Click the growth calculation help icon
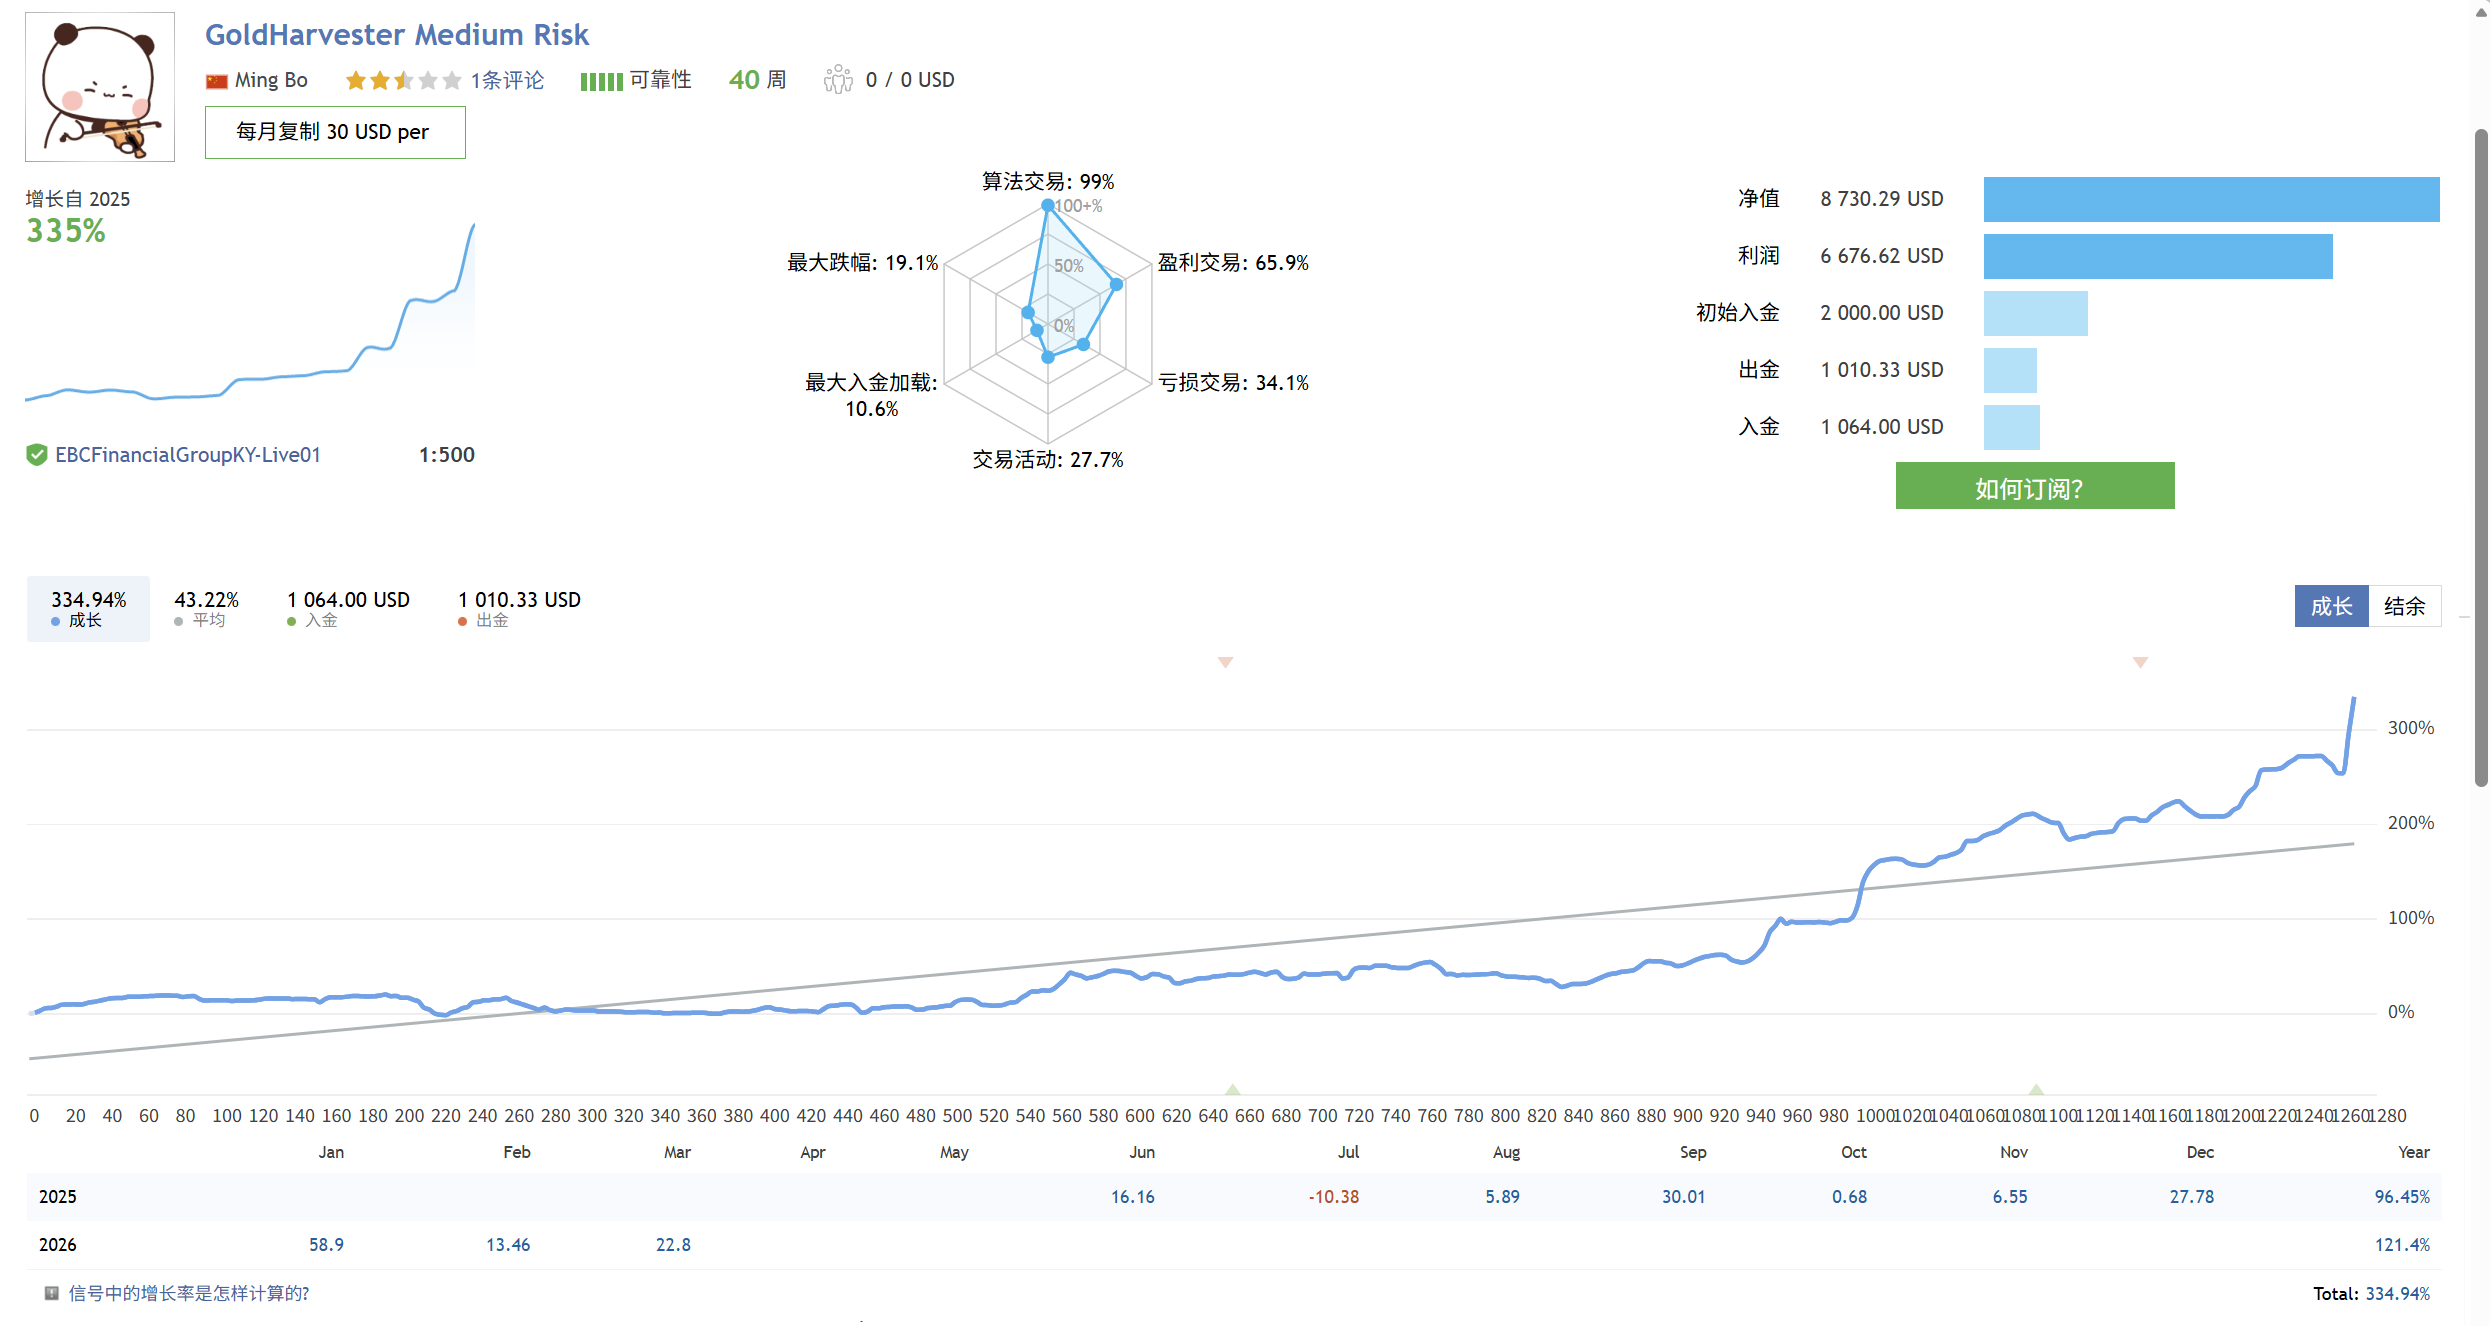The image size is (2490, 1326). click(51, 1293)
